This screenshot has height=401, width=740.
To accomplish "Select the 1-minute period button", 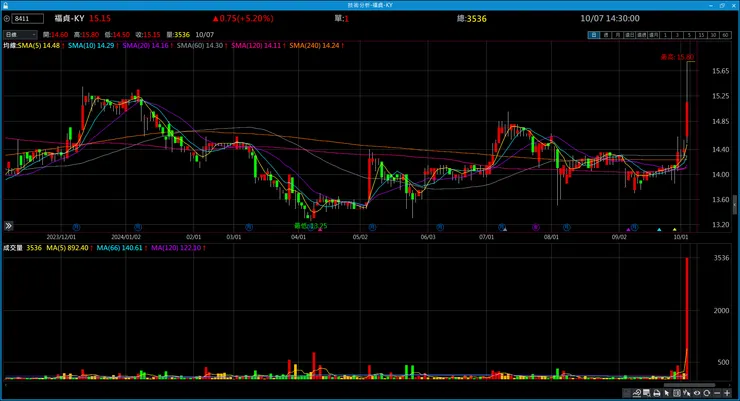I will pos(665,35).
